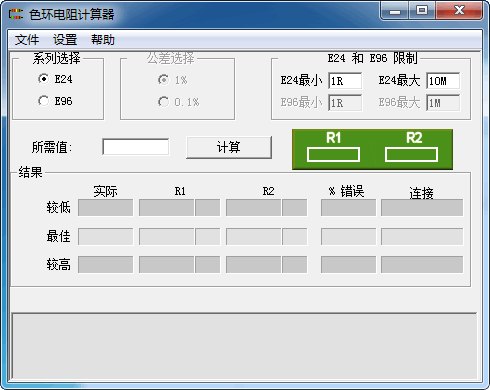Click the % 错误 column header
This screenshot has width=490, height=390.
click(x=346, y=191)
